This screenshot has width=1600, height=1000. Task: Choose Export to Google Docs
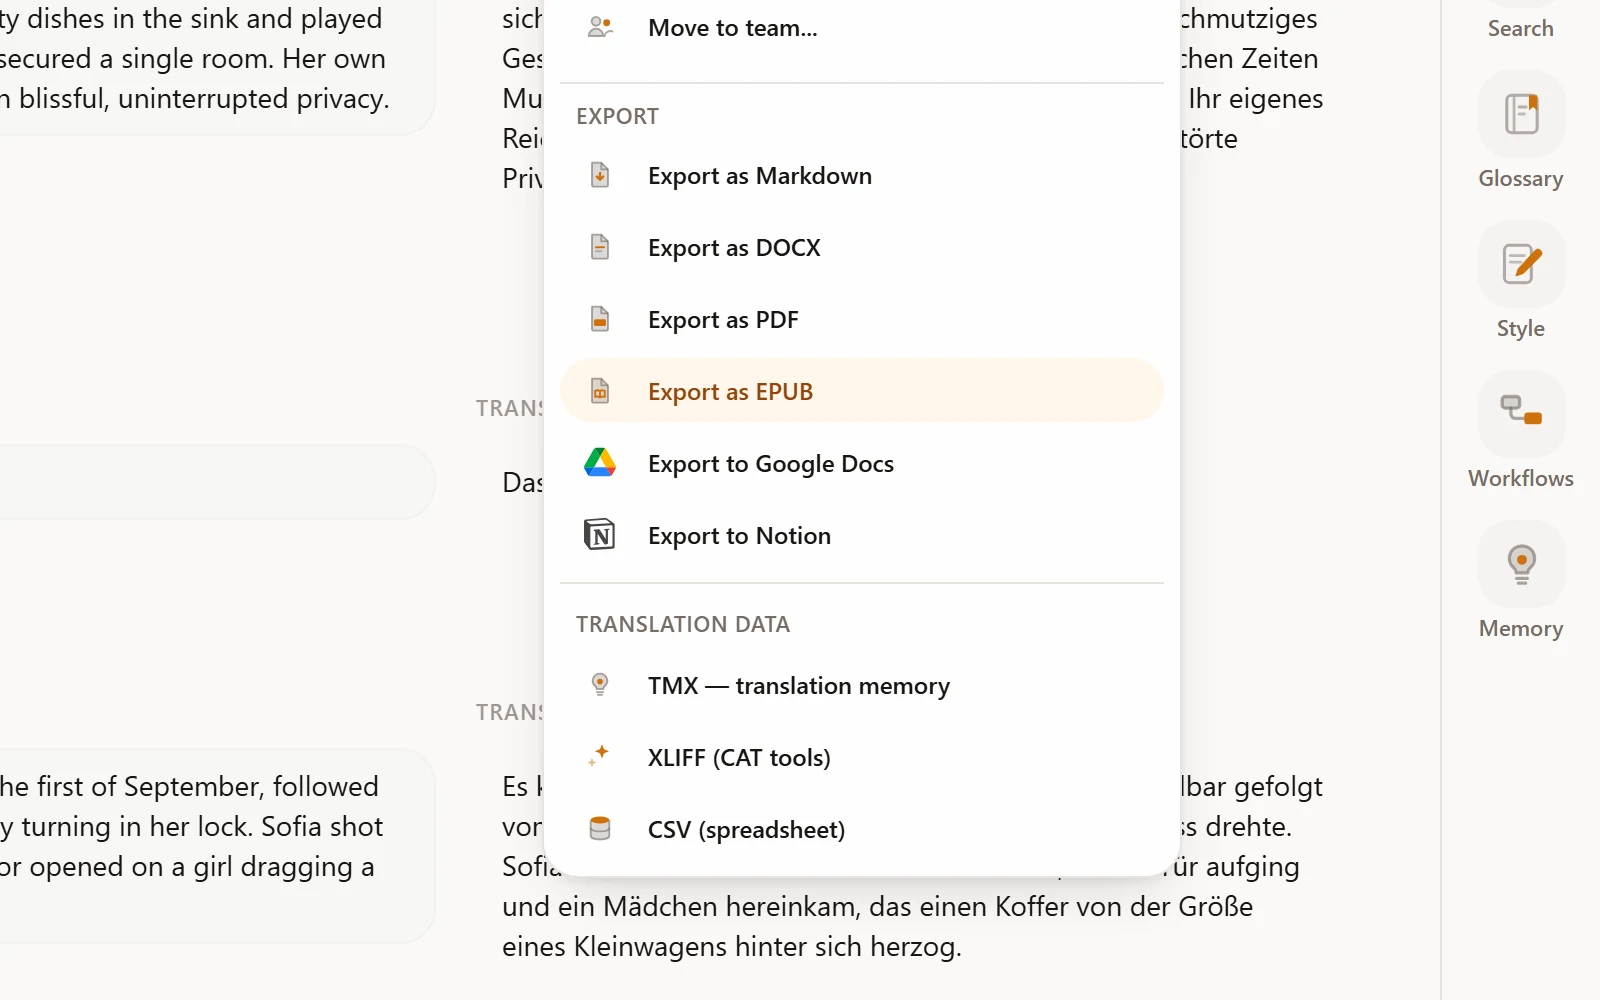click(x=862, y=463)
